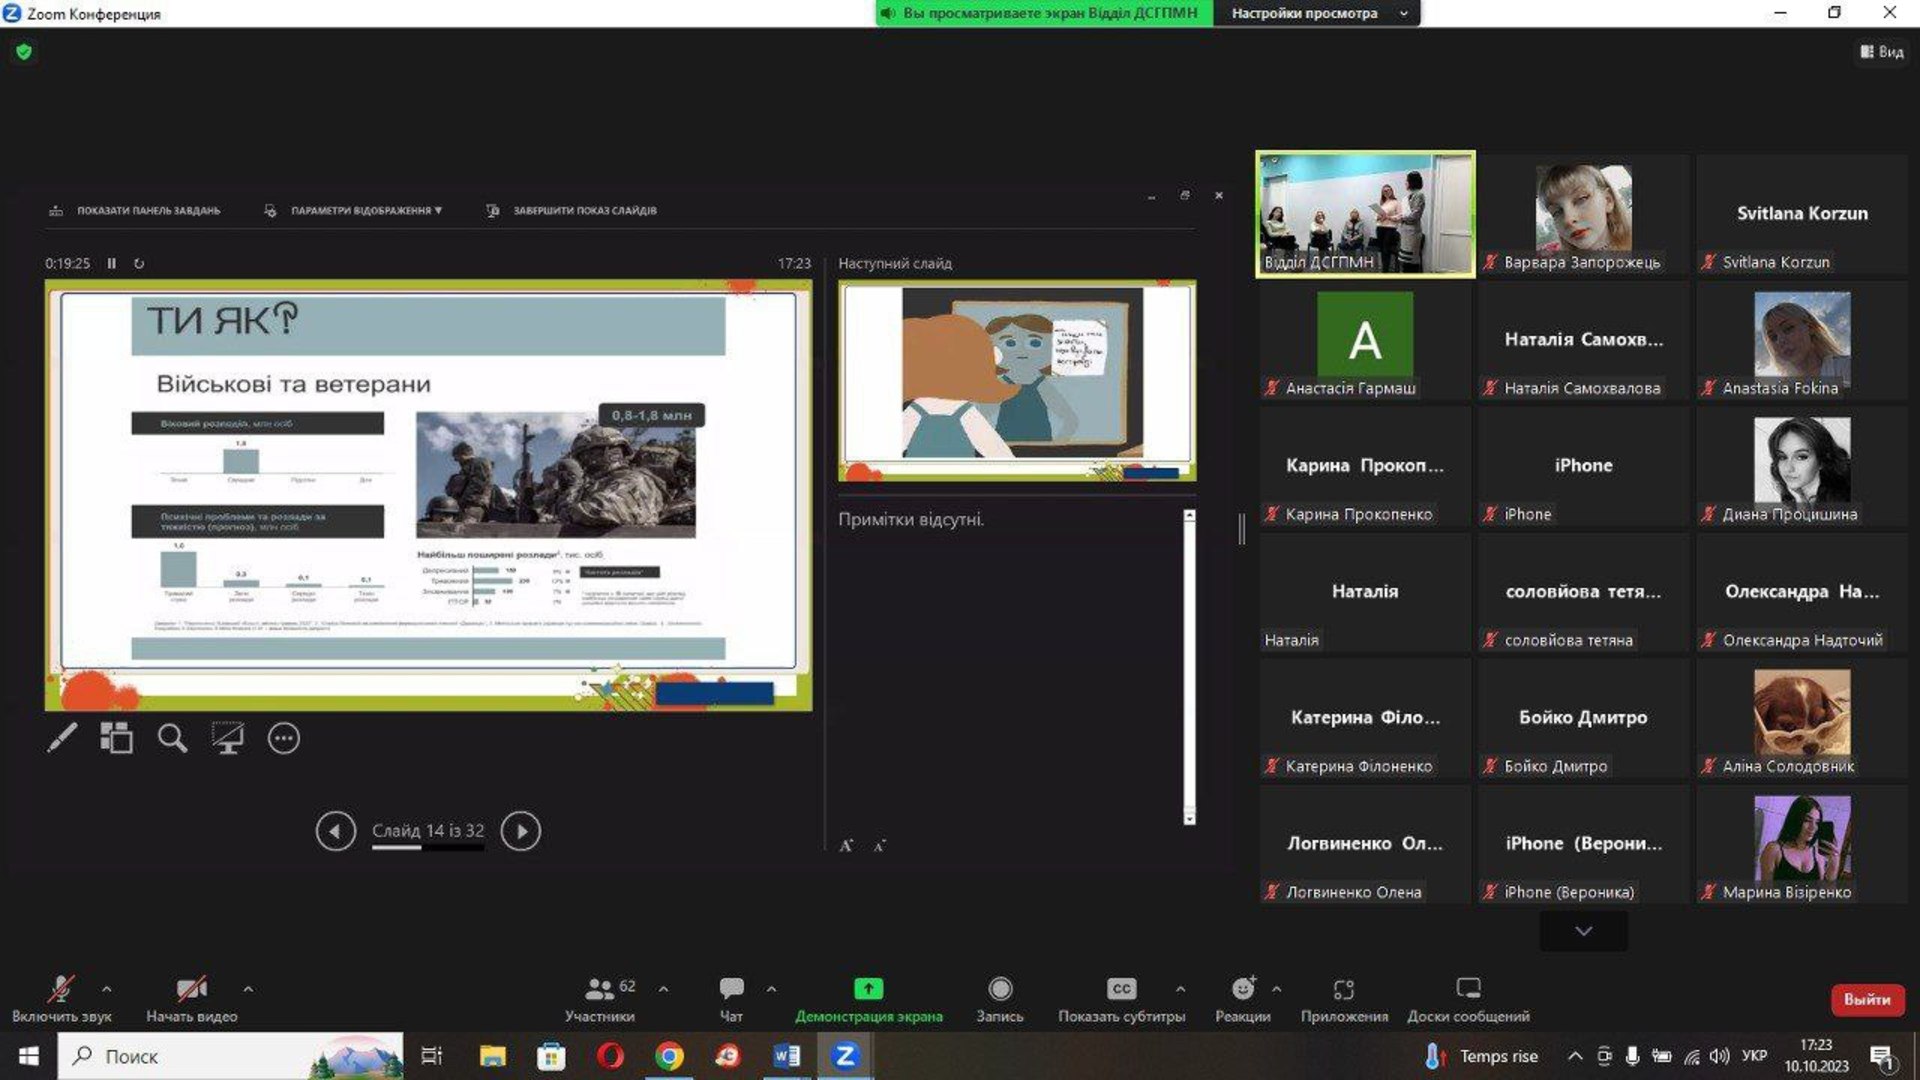Expand audio options arrow beside microphone
1920x1080 pixels.
(107, 989)
